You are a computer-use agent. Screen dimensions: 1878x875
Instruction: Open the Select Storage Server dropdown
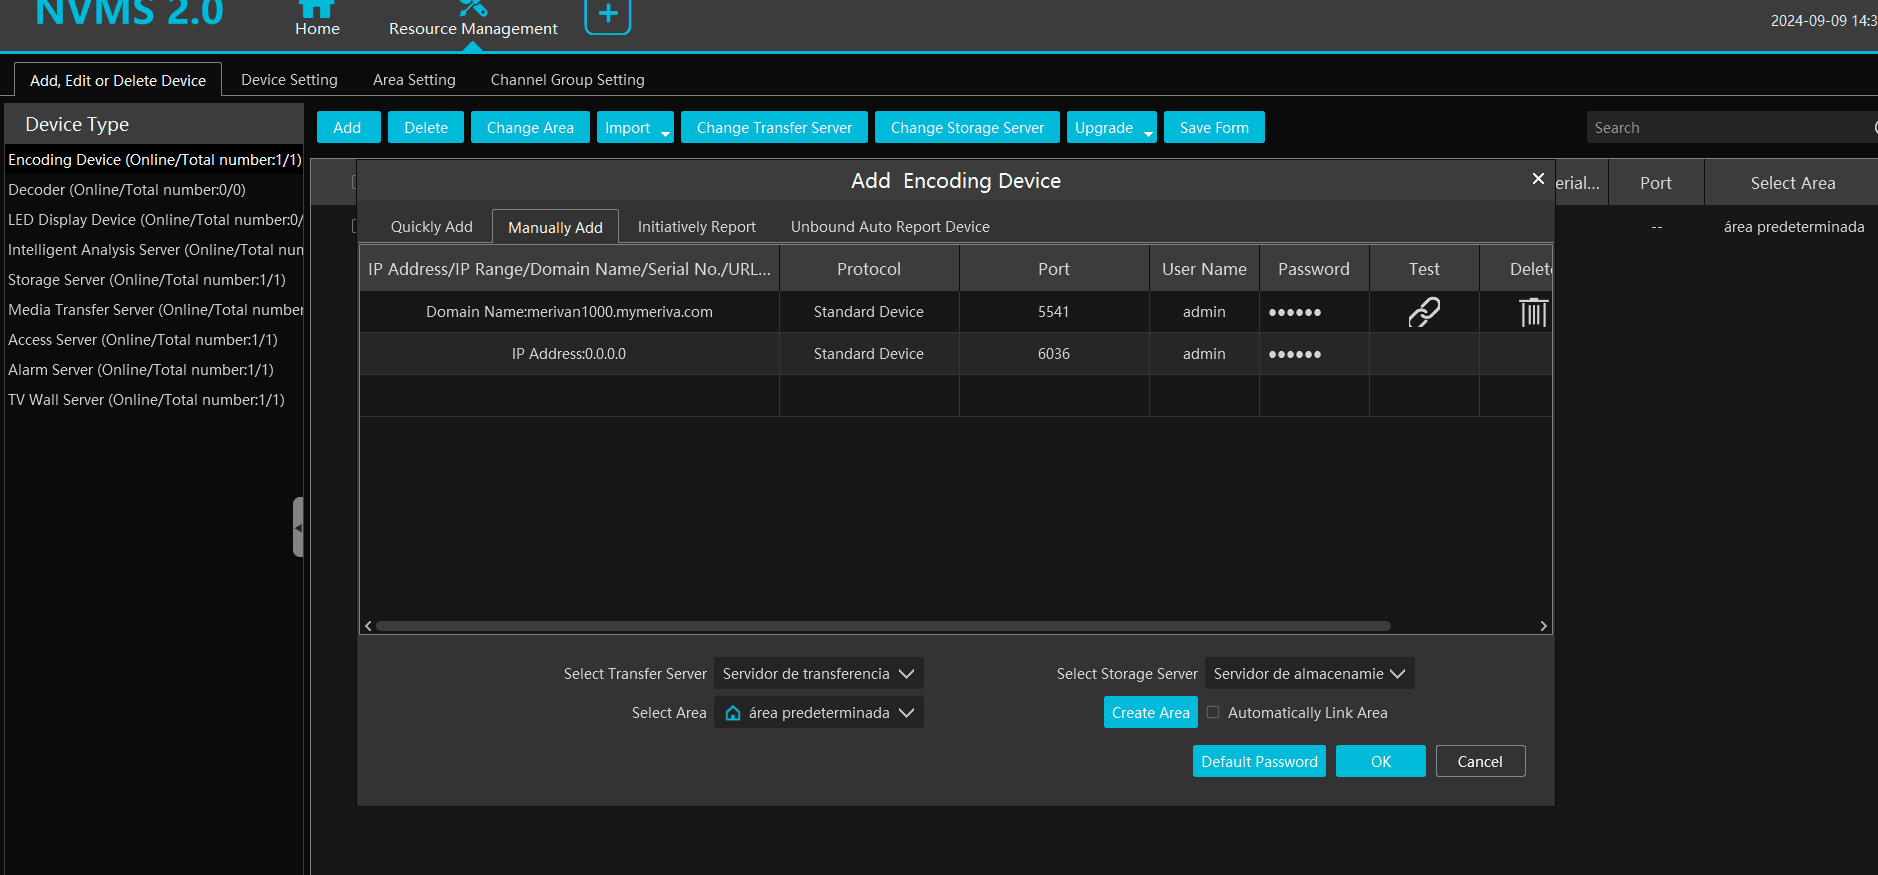point(1309,674)
